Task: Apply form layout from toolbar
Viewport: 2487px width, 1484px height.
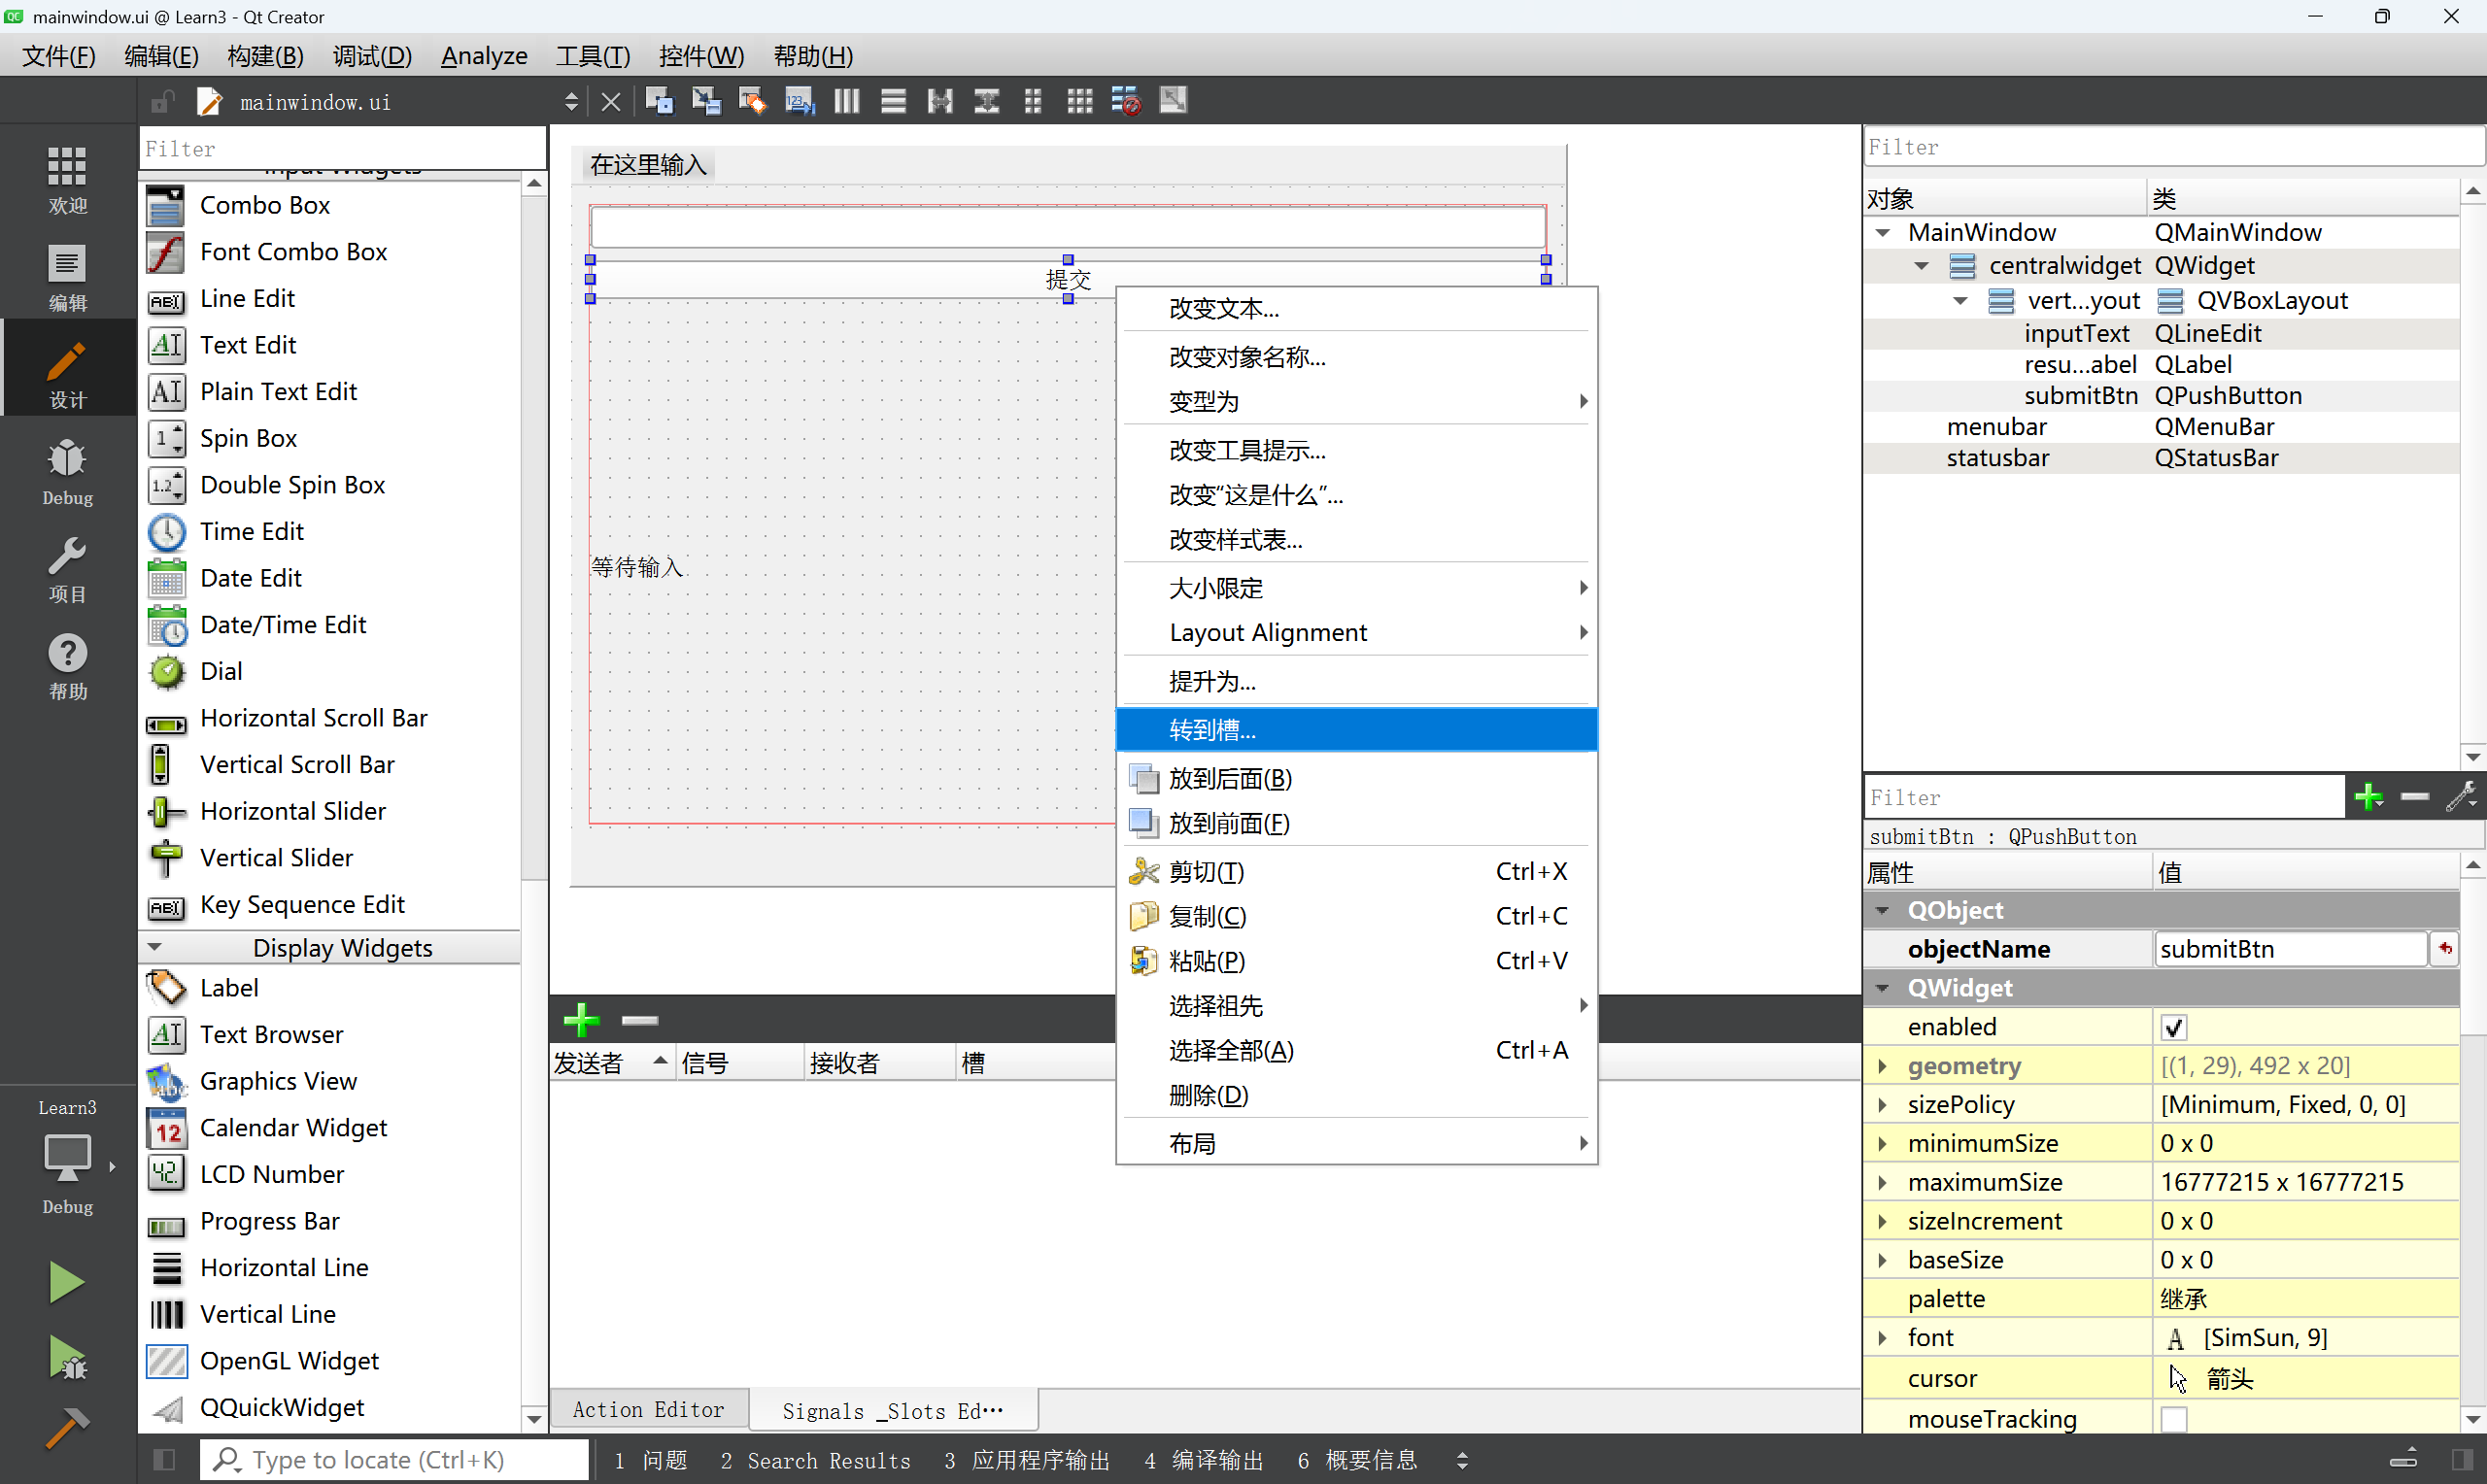Action: pyautogui.click(x=1033, y=101)
